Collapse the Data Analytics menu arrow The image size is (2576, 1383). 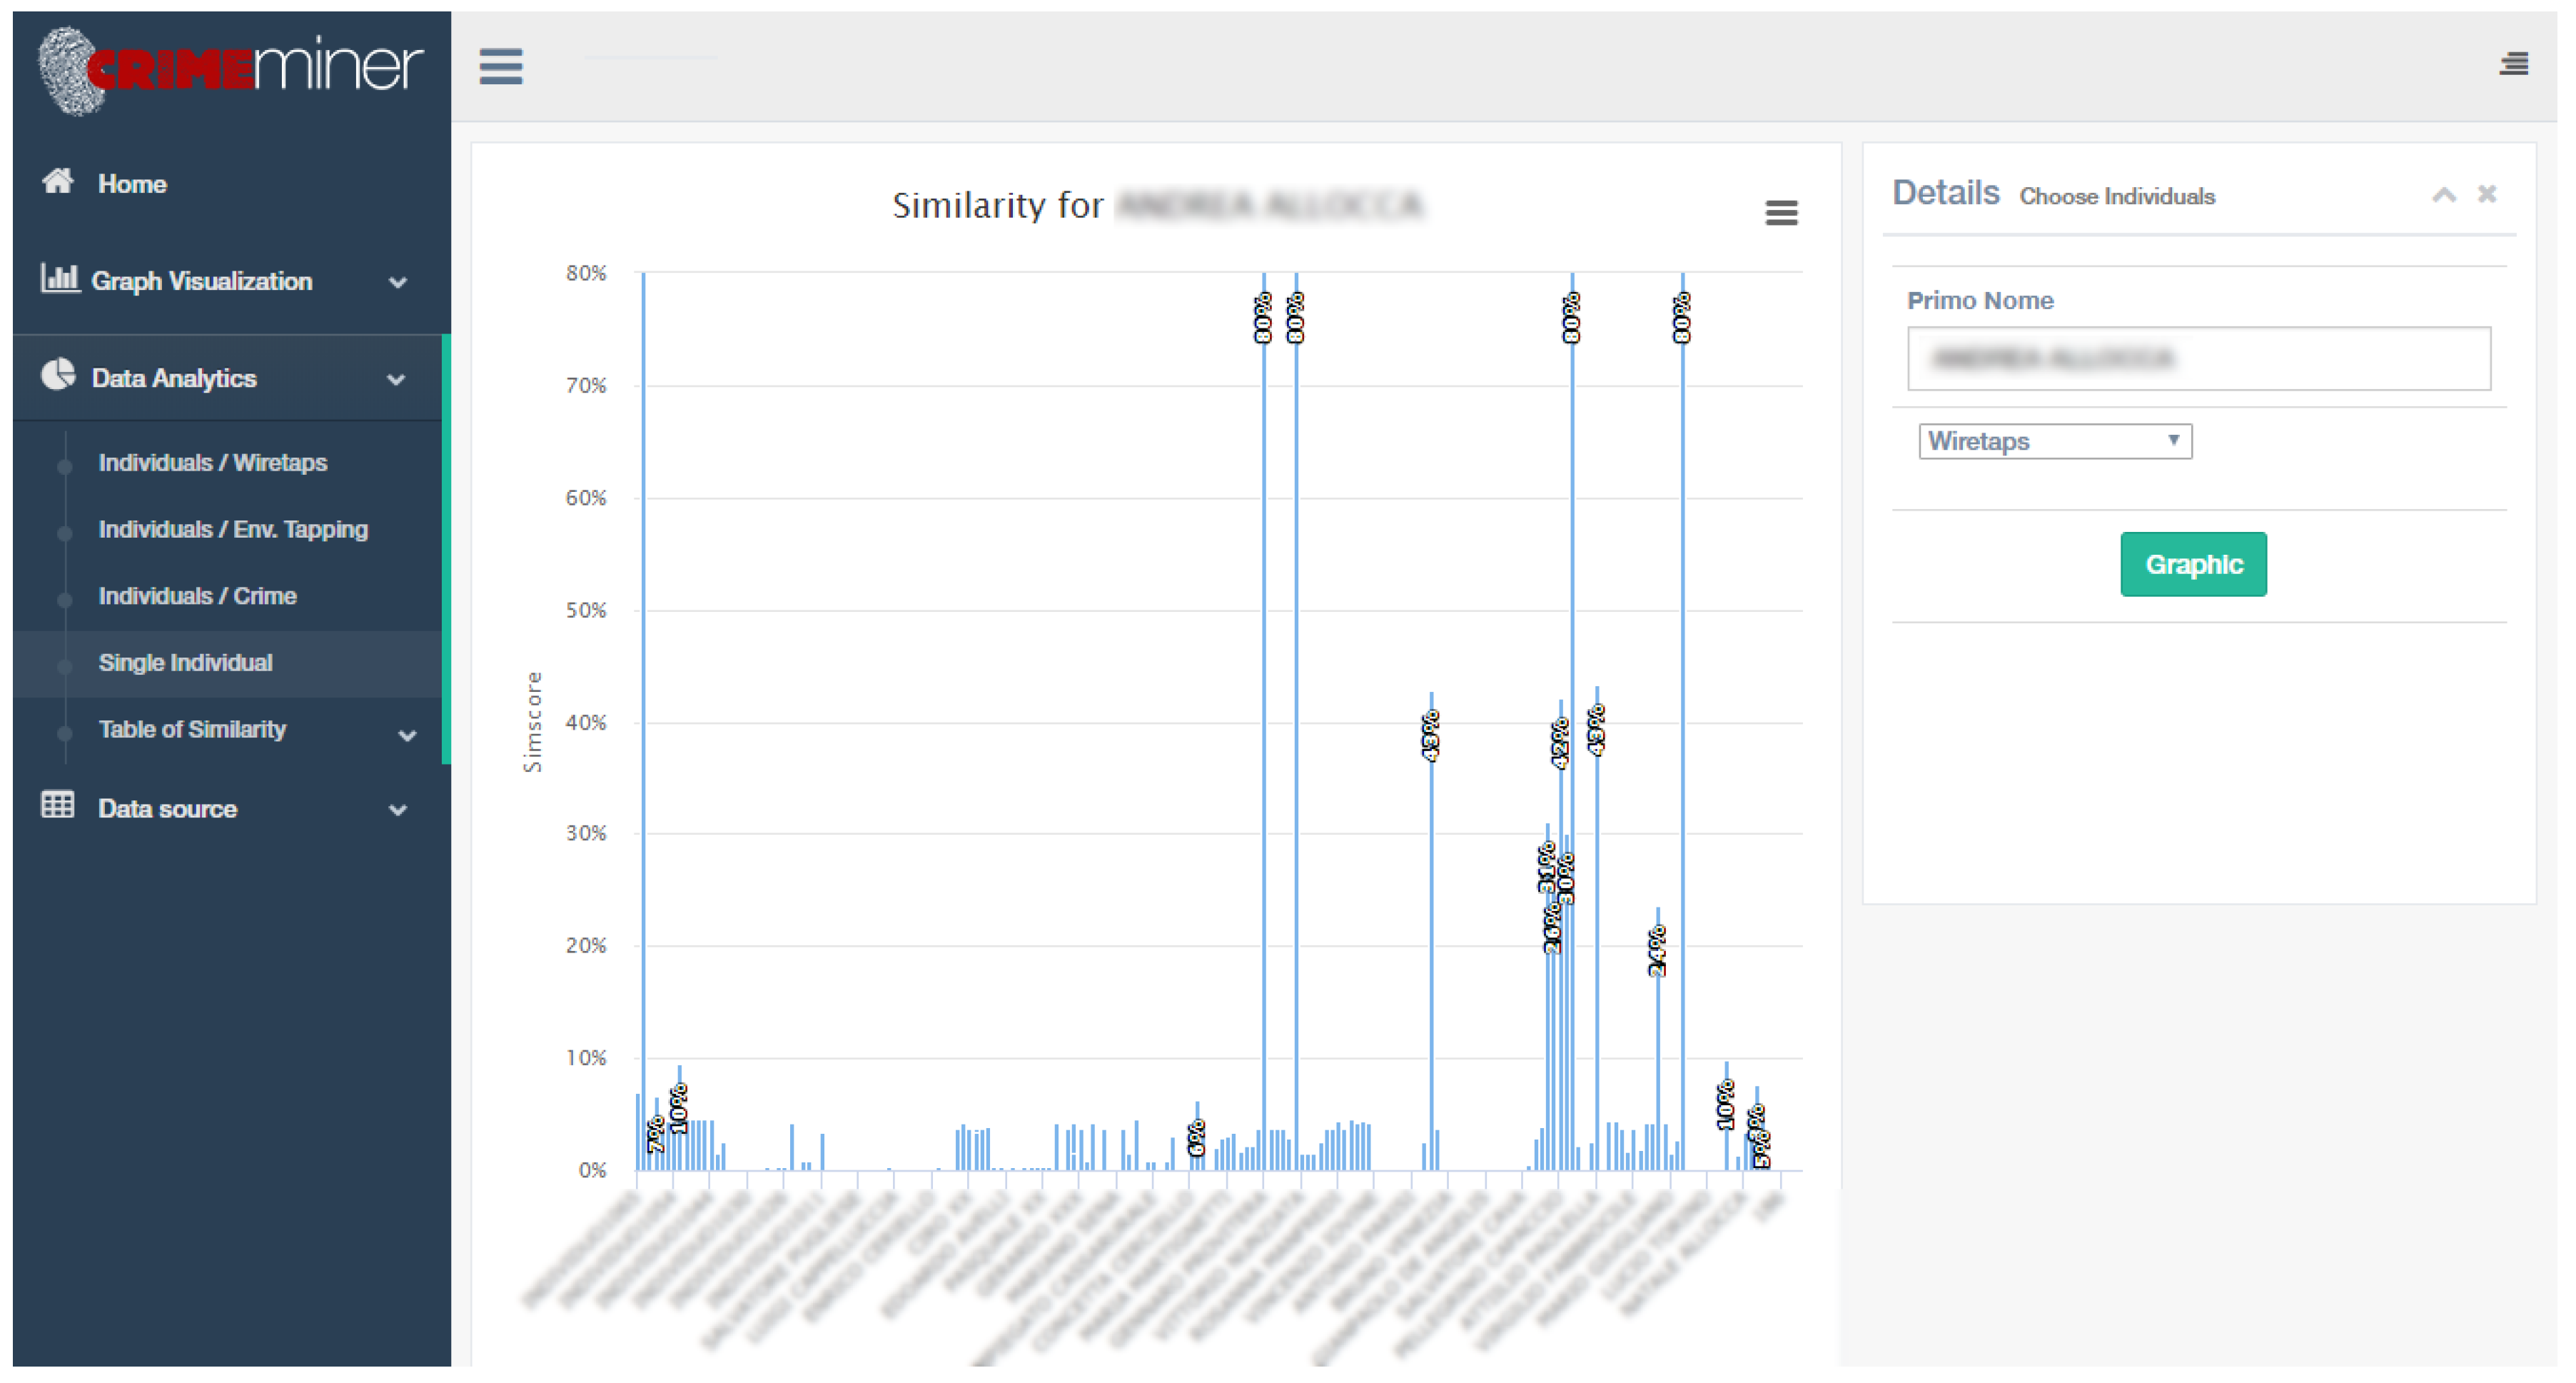pos(396,379)
